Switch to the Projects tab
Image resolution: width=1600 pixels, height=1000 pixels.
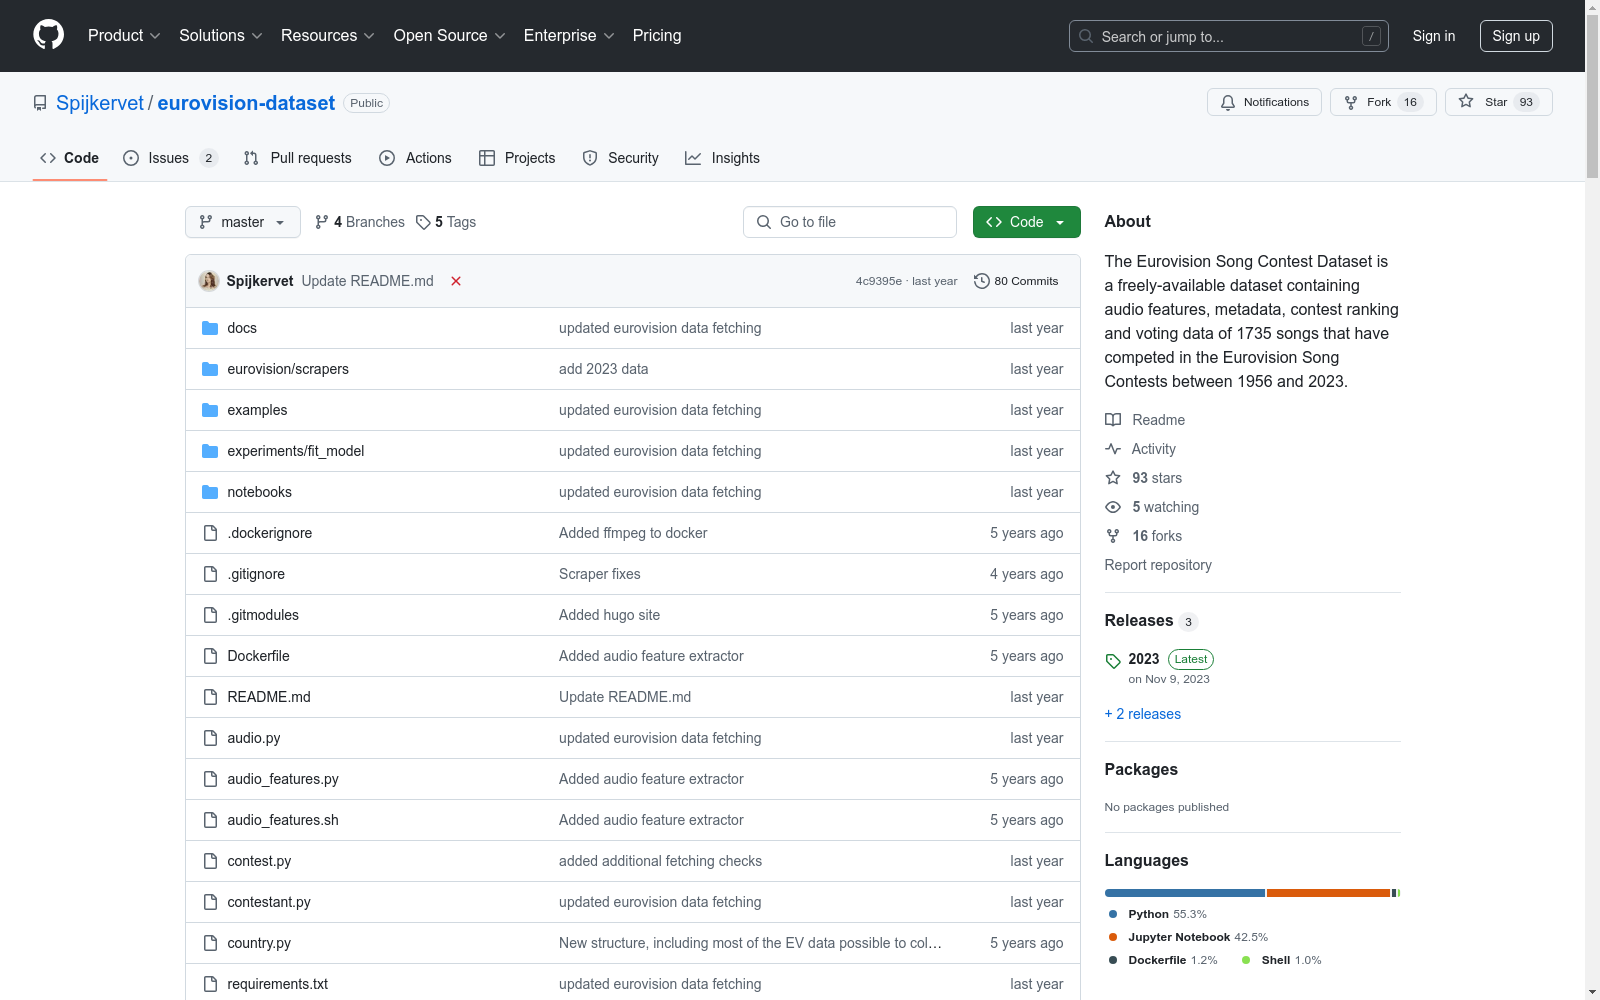(517, 158)
